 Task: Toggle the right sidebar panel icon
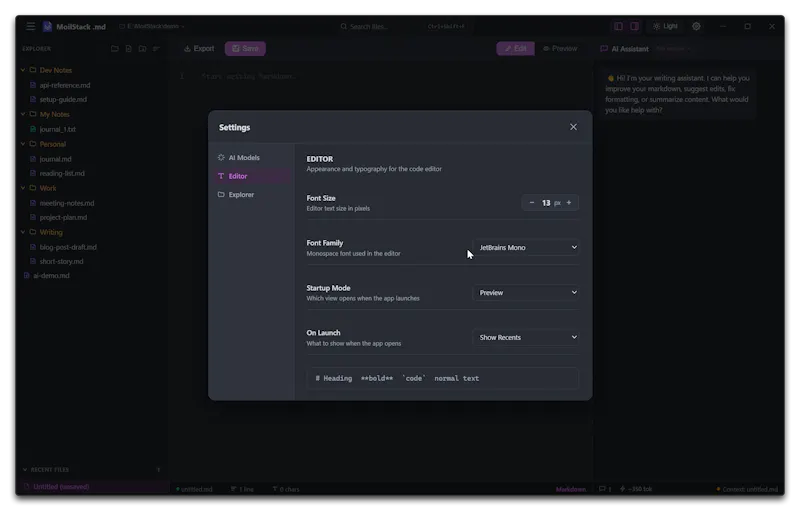[x=634, y=26]
